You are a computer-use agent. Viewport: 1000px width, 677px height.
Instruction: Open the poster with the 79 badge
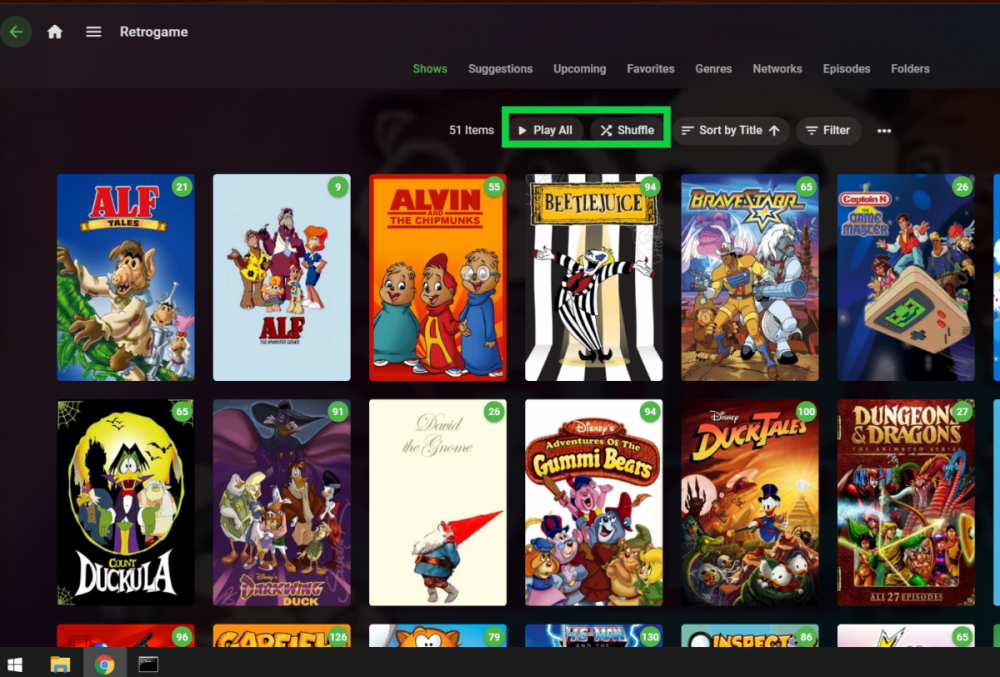click(438, 636)
